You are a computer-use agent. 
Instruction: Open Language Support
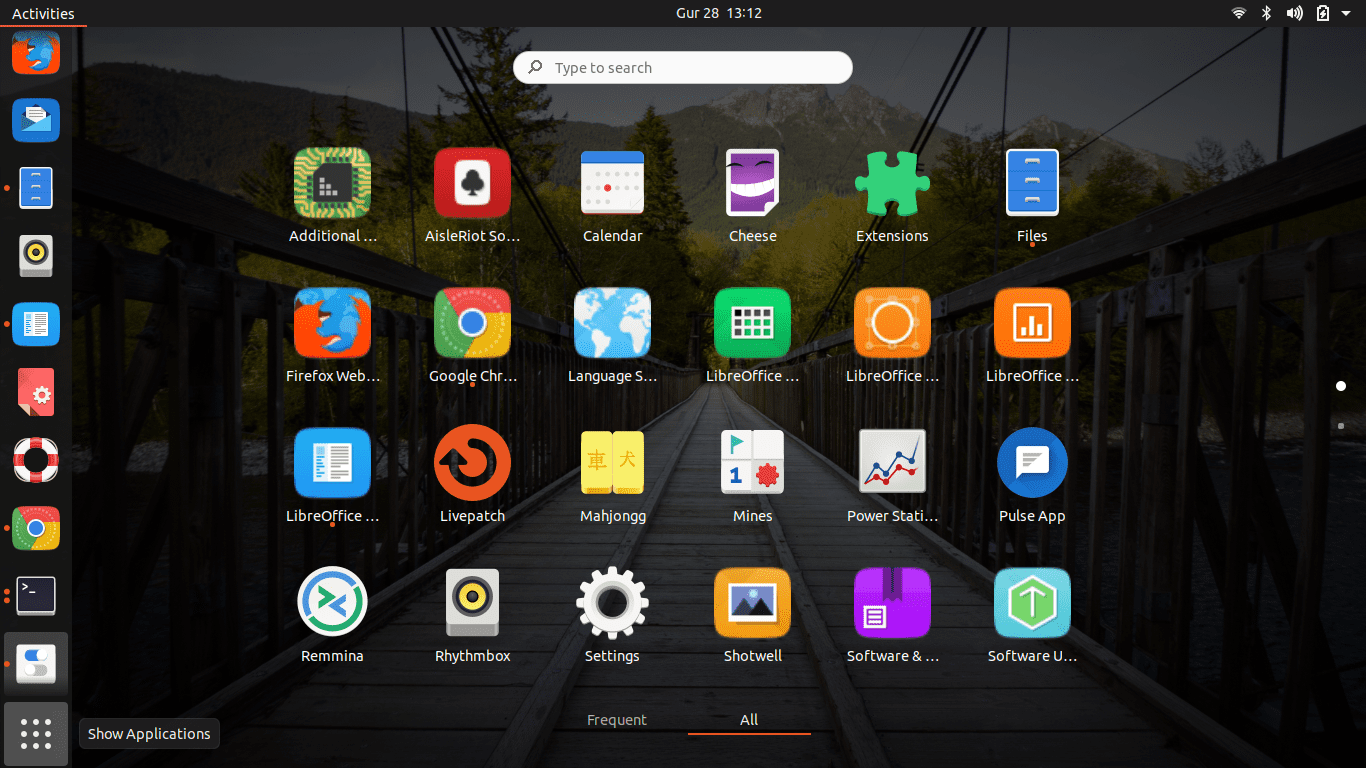(612, 323)
